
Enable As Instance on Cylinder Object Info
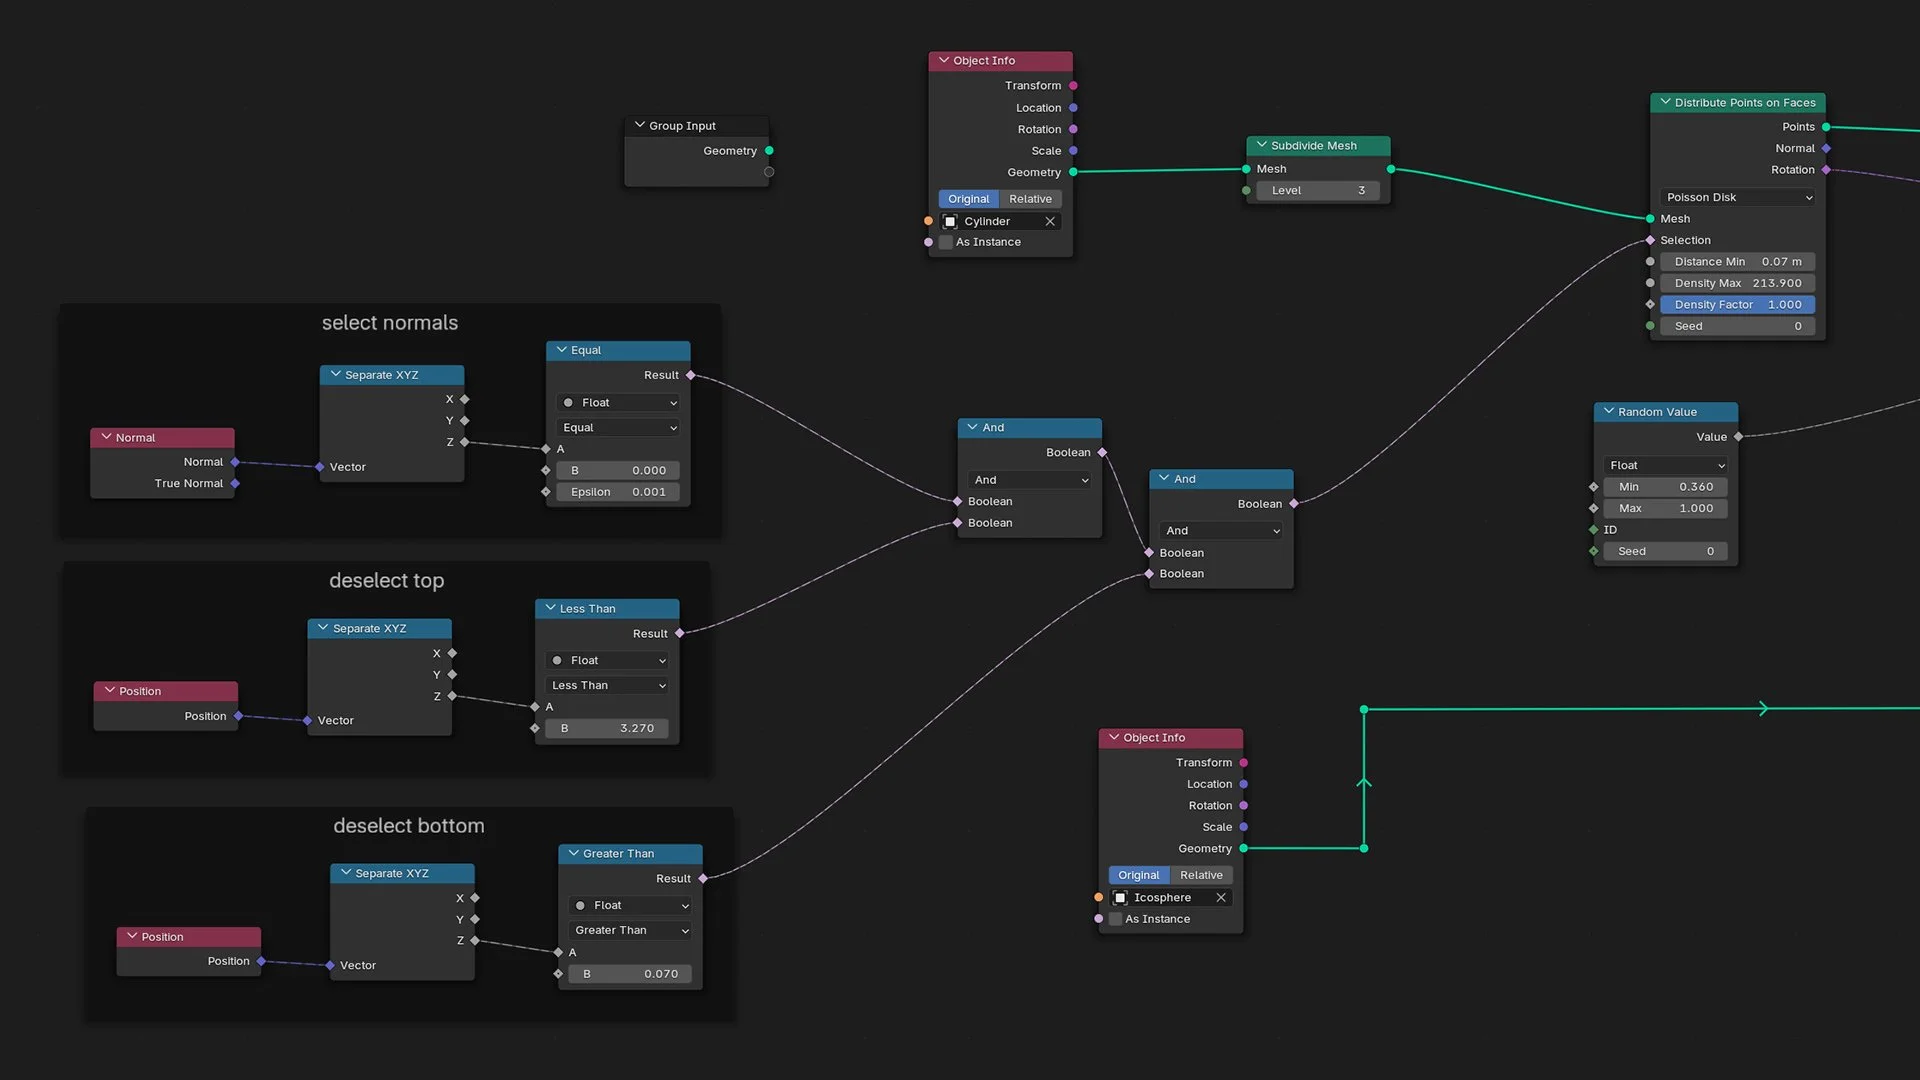(946, 242)
